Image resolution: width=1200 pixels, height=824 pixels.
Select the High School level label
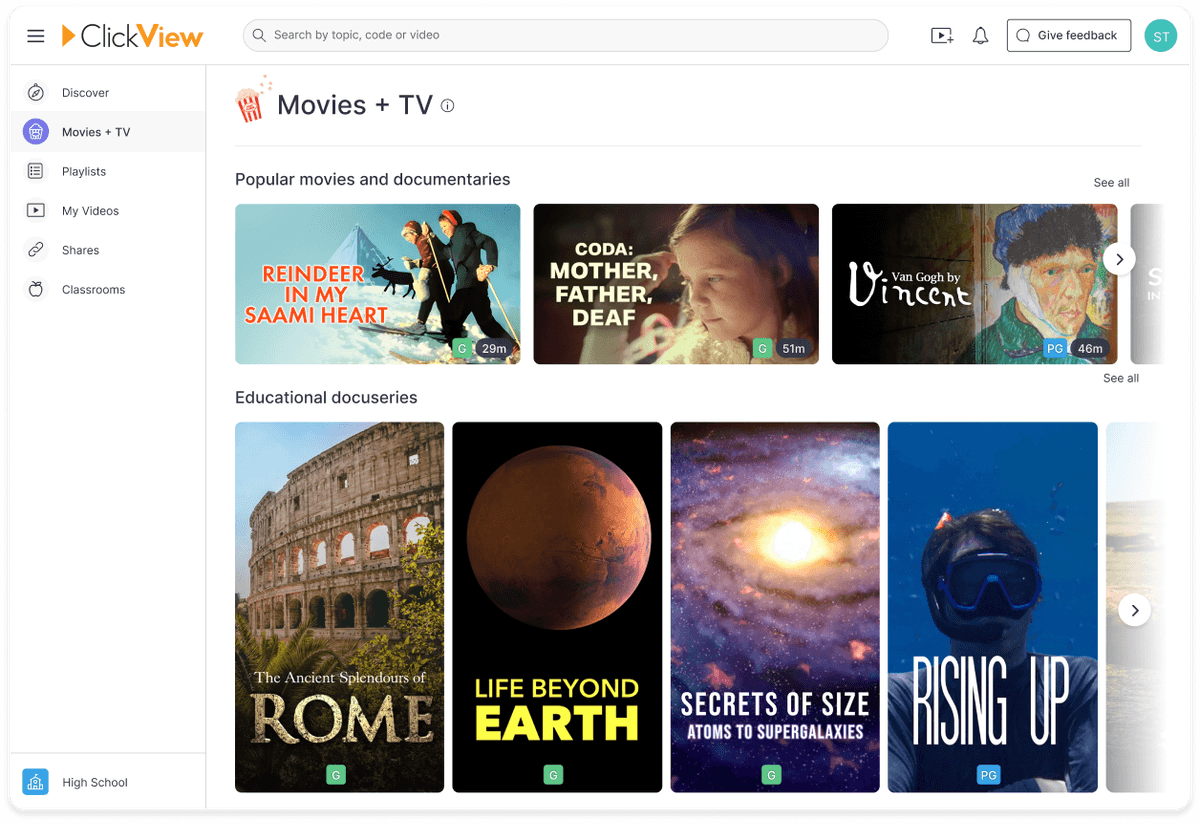(x=95, y=782)
